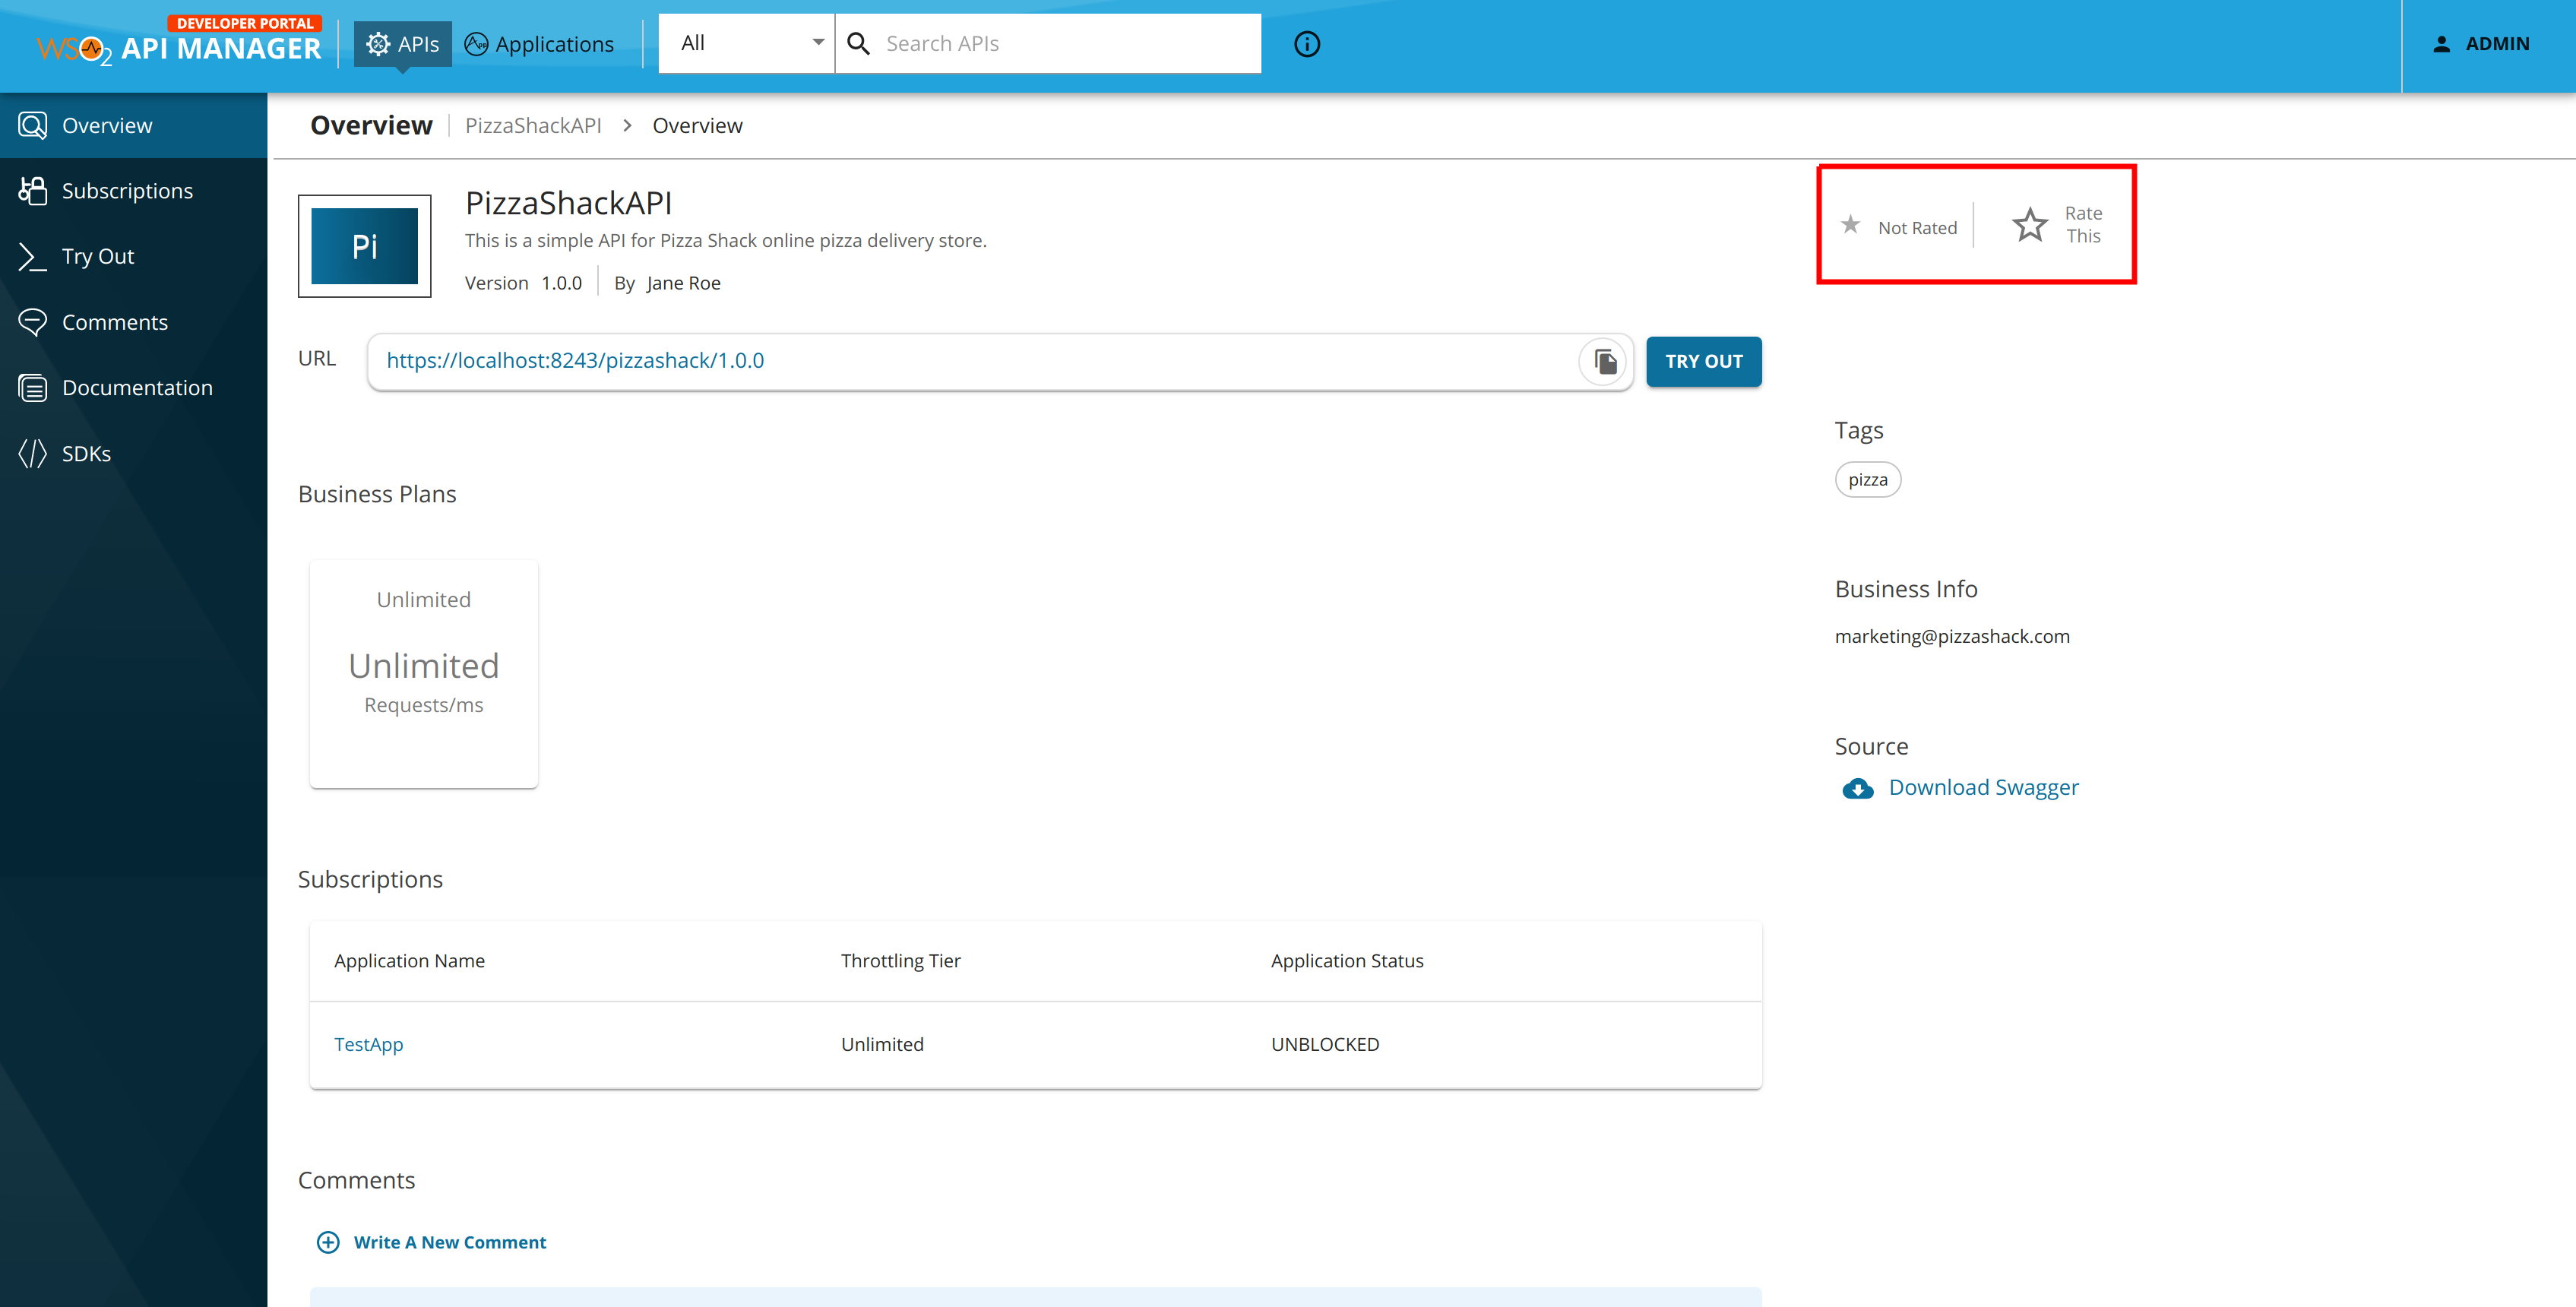2576x1307 pixels.
Task: Click the ADMIN user profile icon
Action: [2441, 44]
